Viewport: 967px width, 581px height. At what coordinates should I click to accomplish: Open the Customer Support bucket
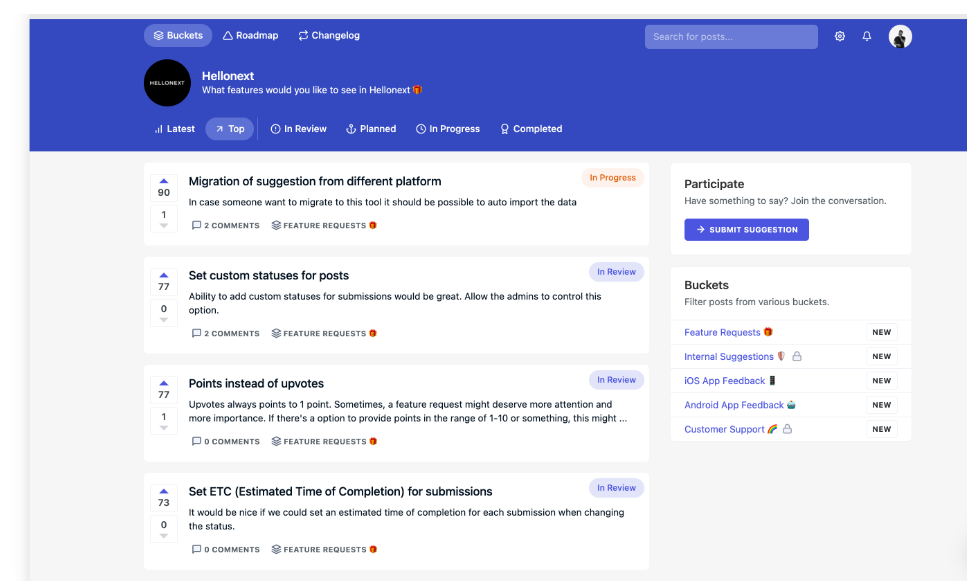[x=725, y=429]
